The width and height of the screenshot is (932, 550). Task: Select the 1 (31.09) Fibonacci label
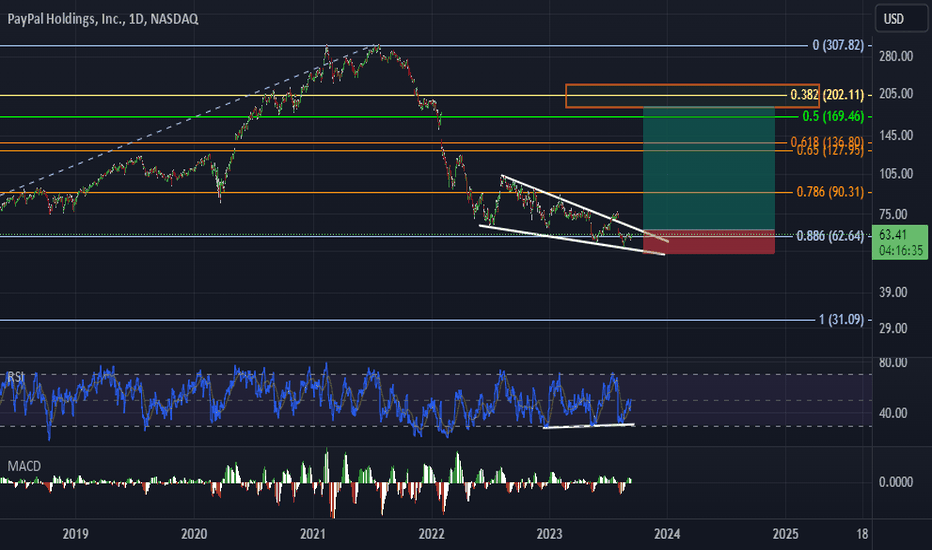click(841, 319)
